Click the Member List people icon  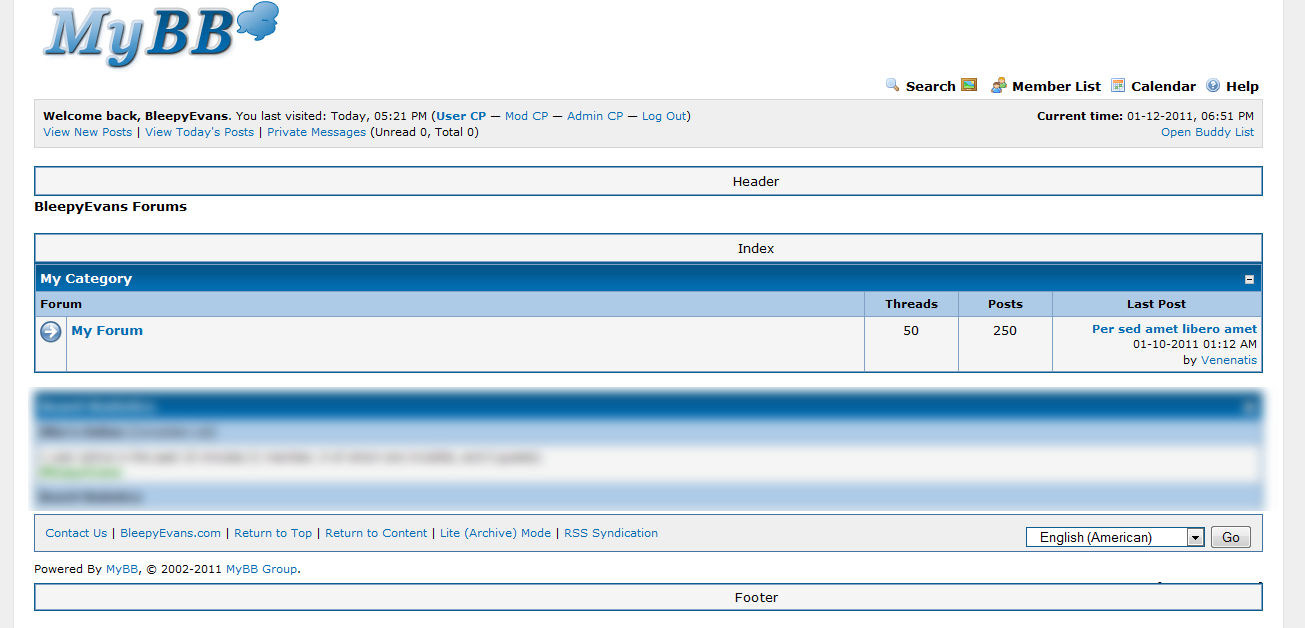(998, 86)
